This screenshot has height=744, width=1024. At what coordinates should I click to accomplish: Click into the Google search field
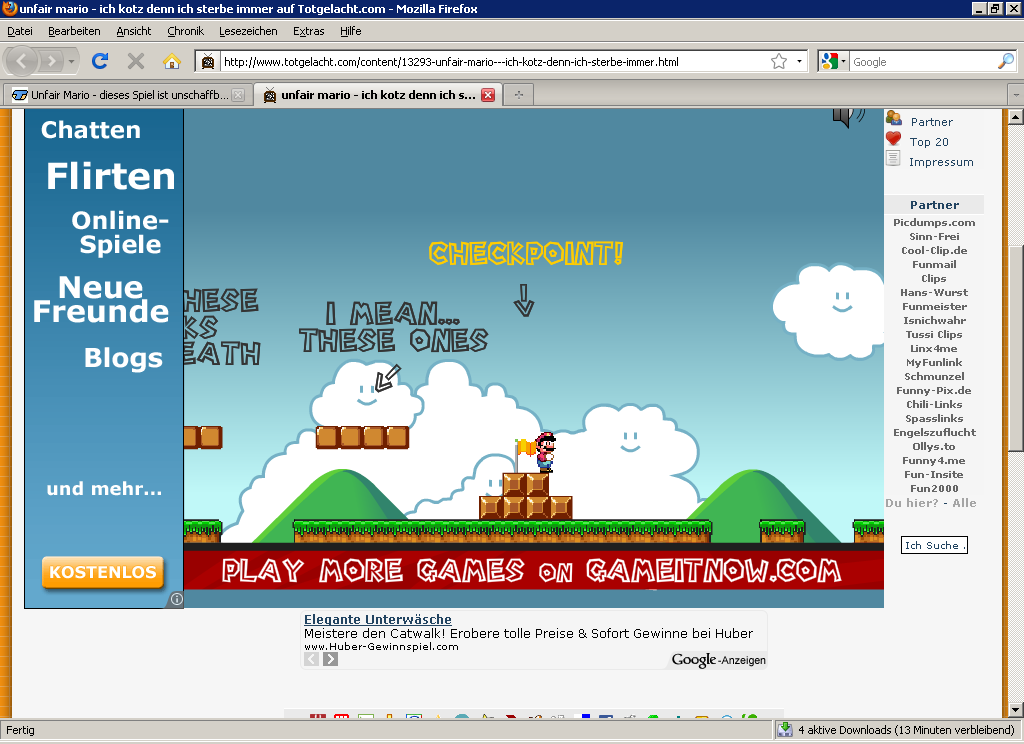923,61
